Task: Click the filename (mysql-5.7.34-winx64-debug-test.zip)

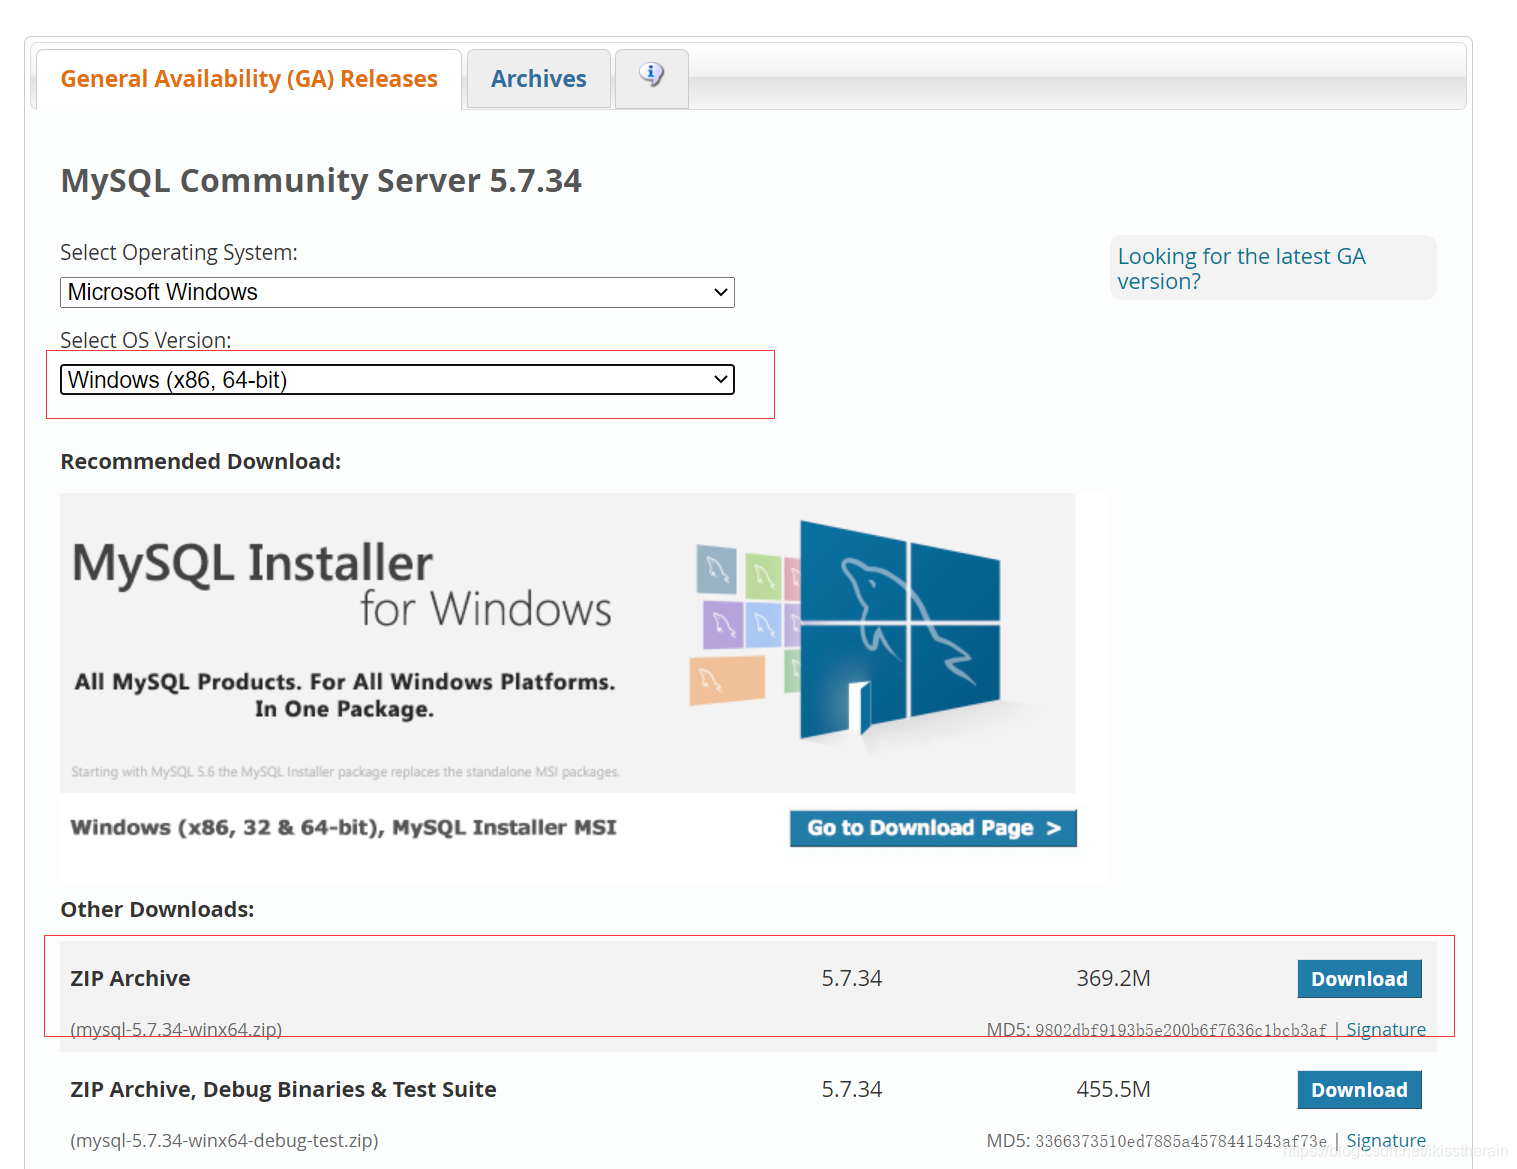Action: (224, 1140)
